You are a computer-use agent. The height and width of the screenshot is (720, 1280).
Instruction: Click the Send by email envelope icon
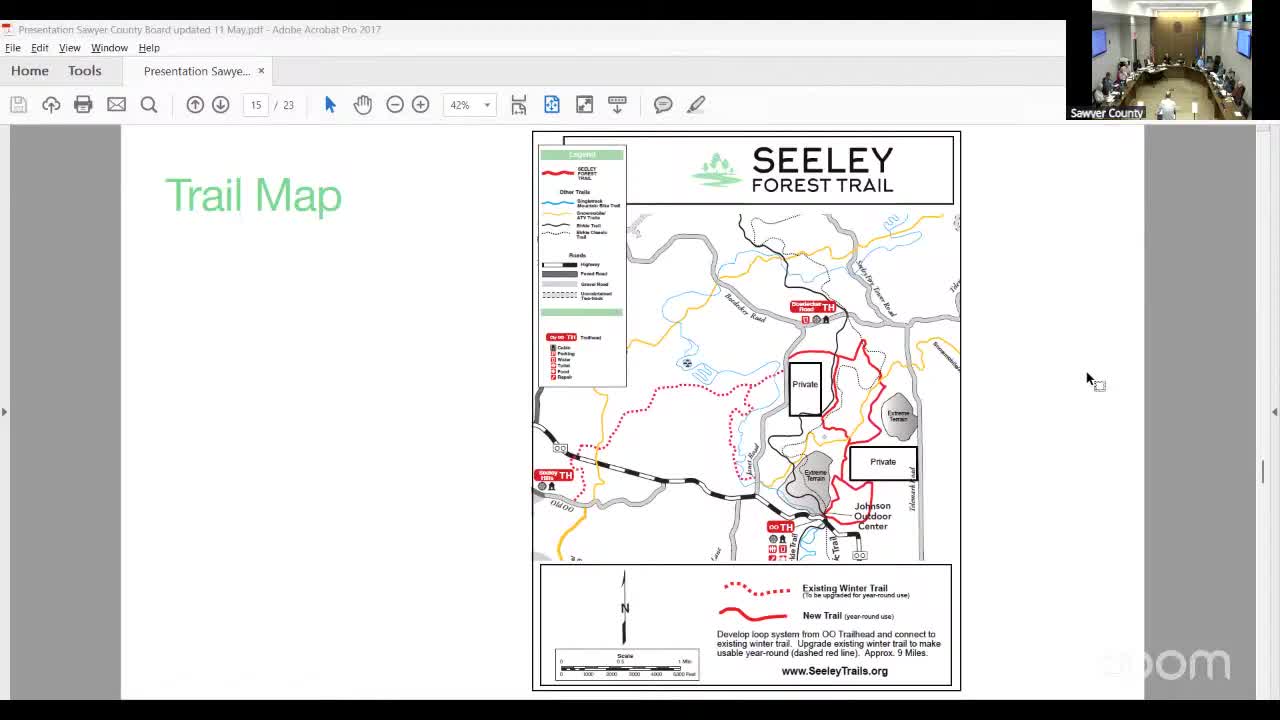click(x=116, y=105)
